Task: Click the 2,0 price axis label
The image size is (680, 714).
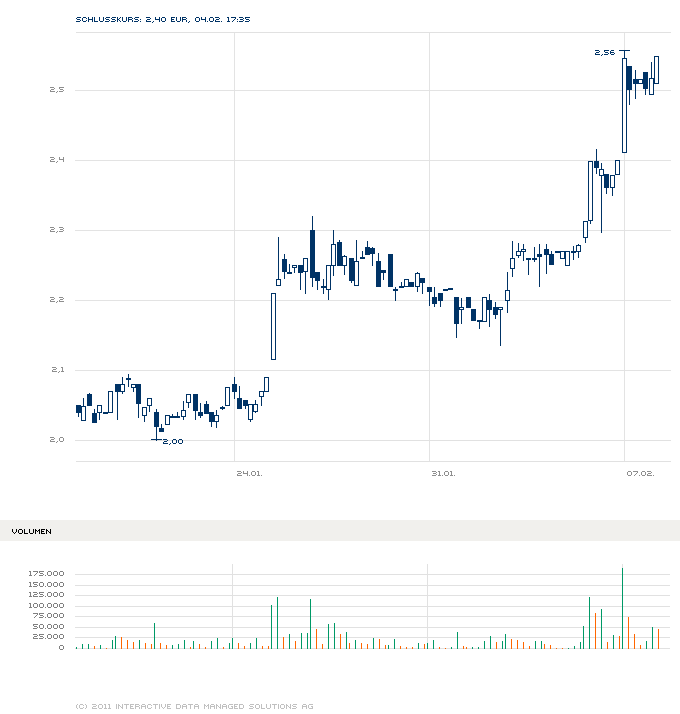Action: pos(57,440)
